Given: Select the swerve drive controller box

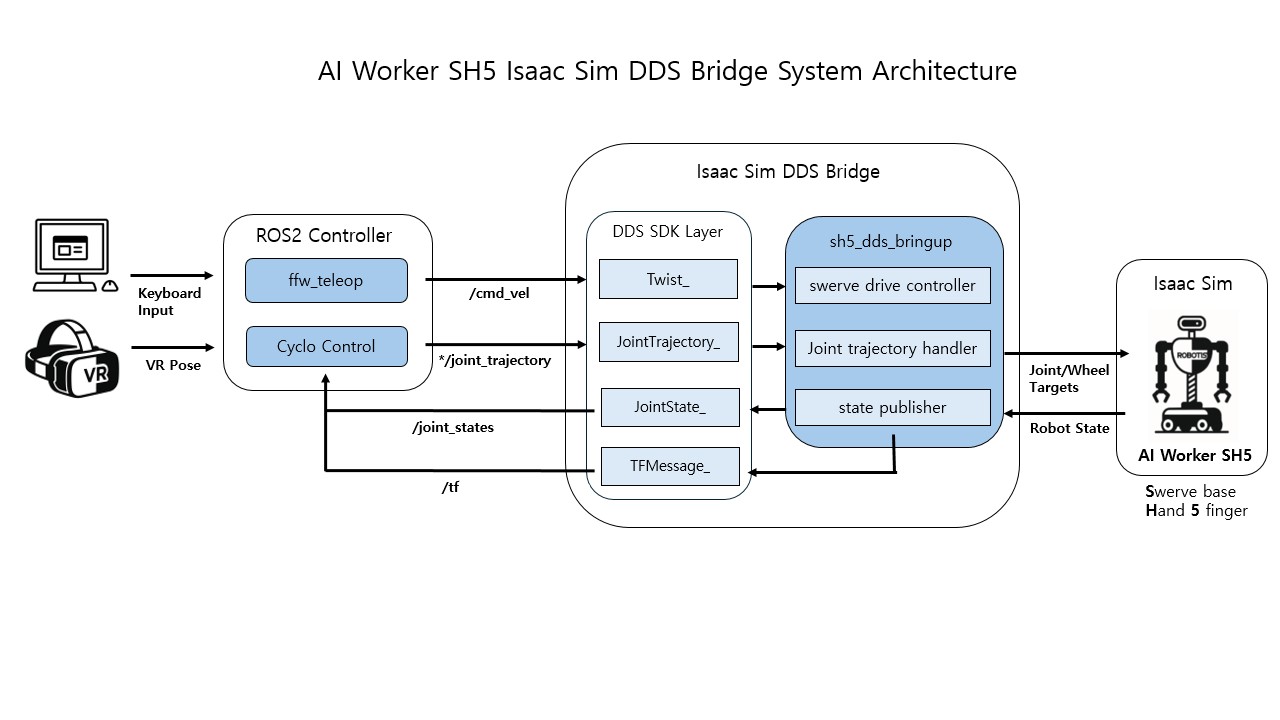Looking at the screenshot, I should [893, 286].
